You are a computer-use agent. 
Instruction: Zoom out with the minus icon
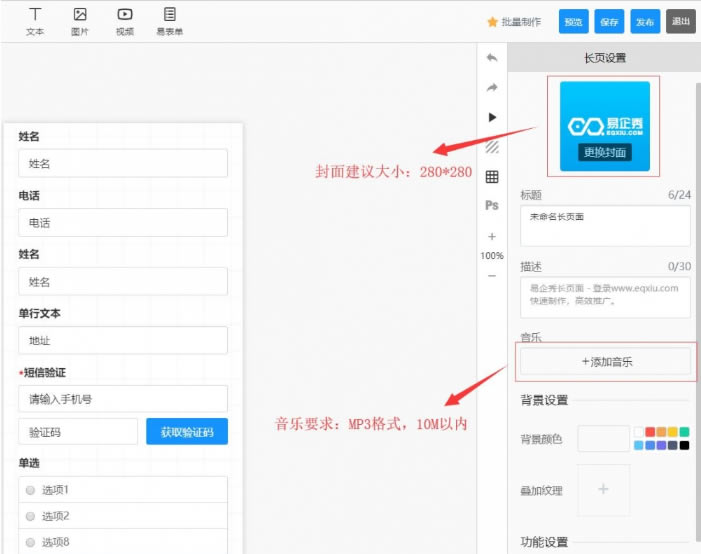tap(492, 276)
